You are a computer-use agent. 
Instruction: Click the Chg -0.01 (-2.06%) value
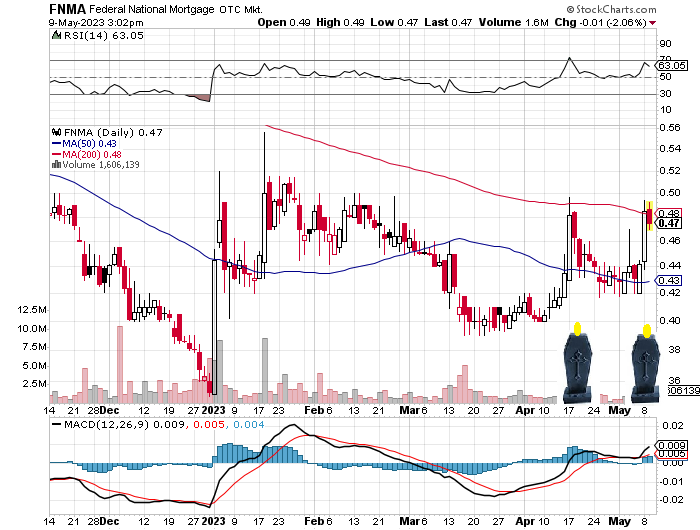click(x=600, y=22)
